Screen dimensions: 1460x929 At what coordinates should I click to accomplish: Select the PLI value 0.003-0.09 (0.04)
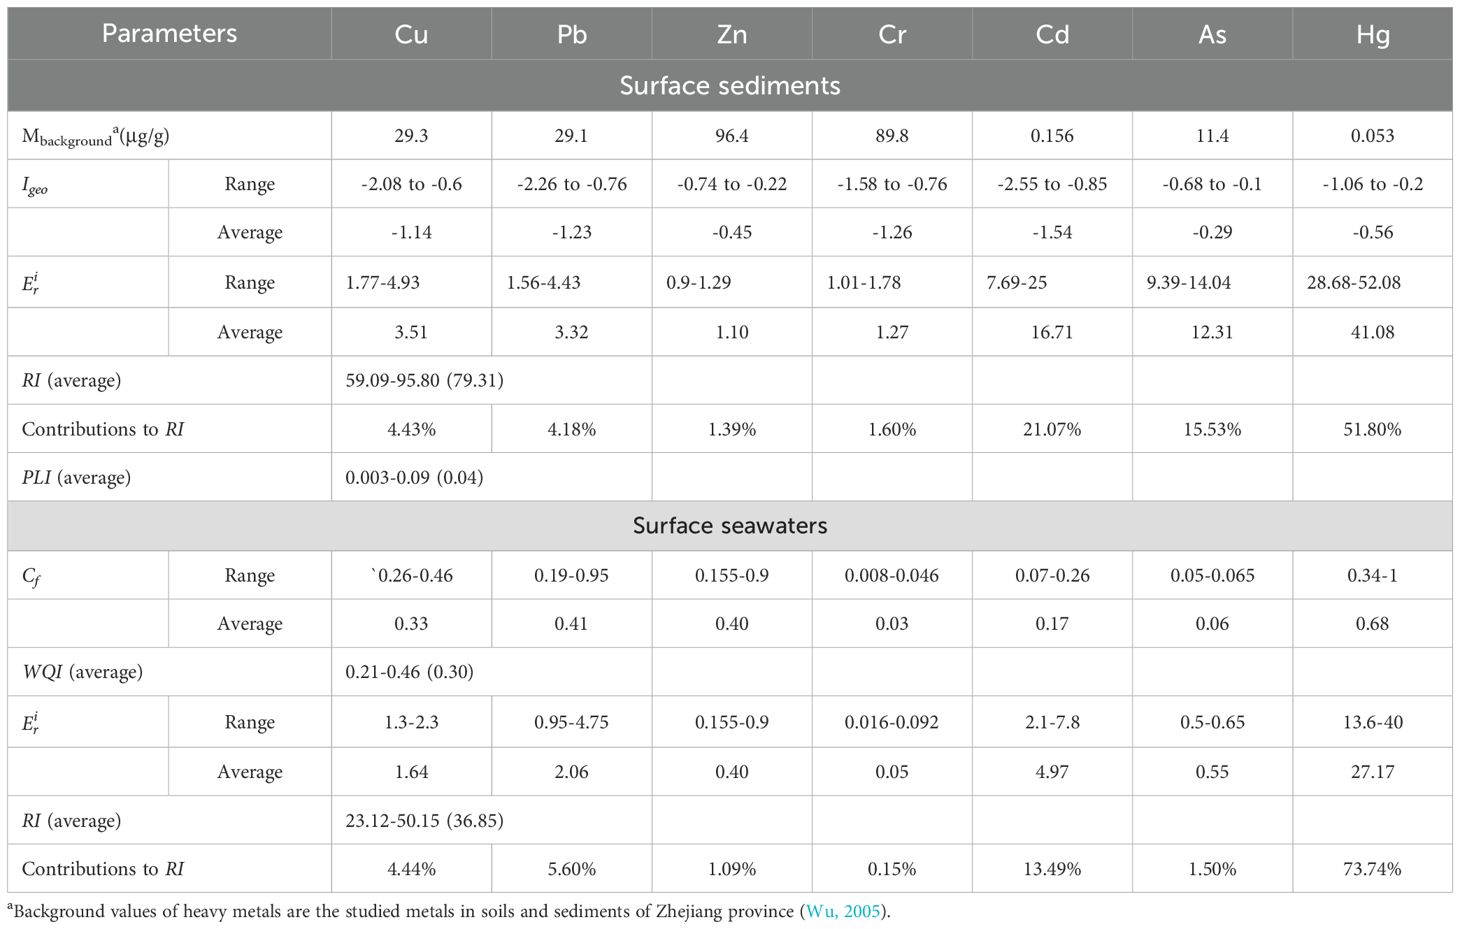click(x=414, y=478)
